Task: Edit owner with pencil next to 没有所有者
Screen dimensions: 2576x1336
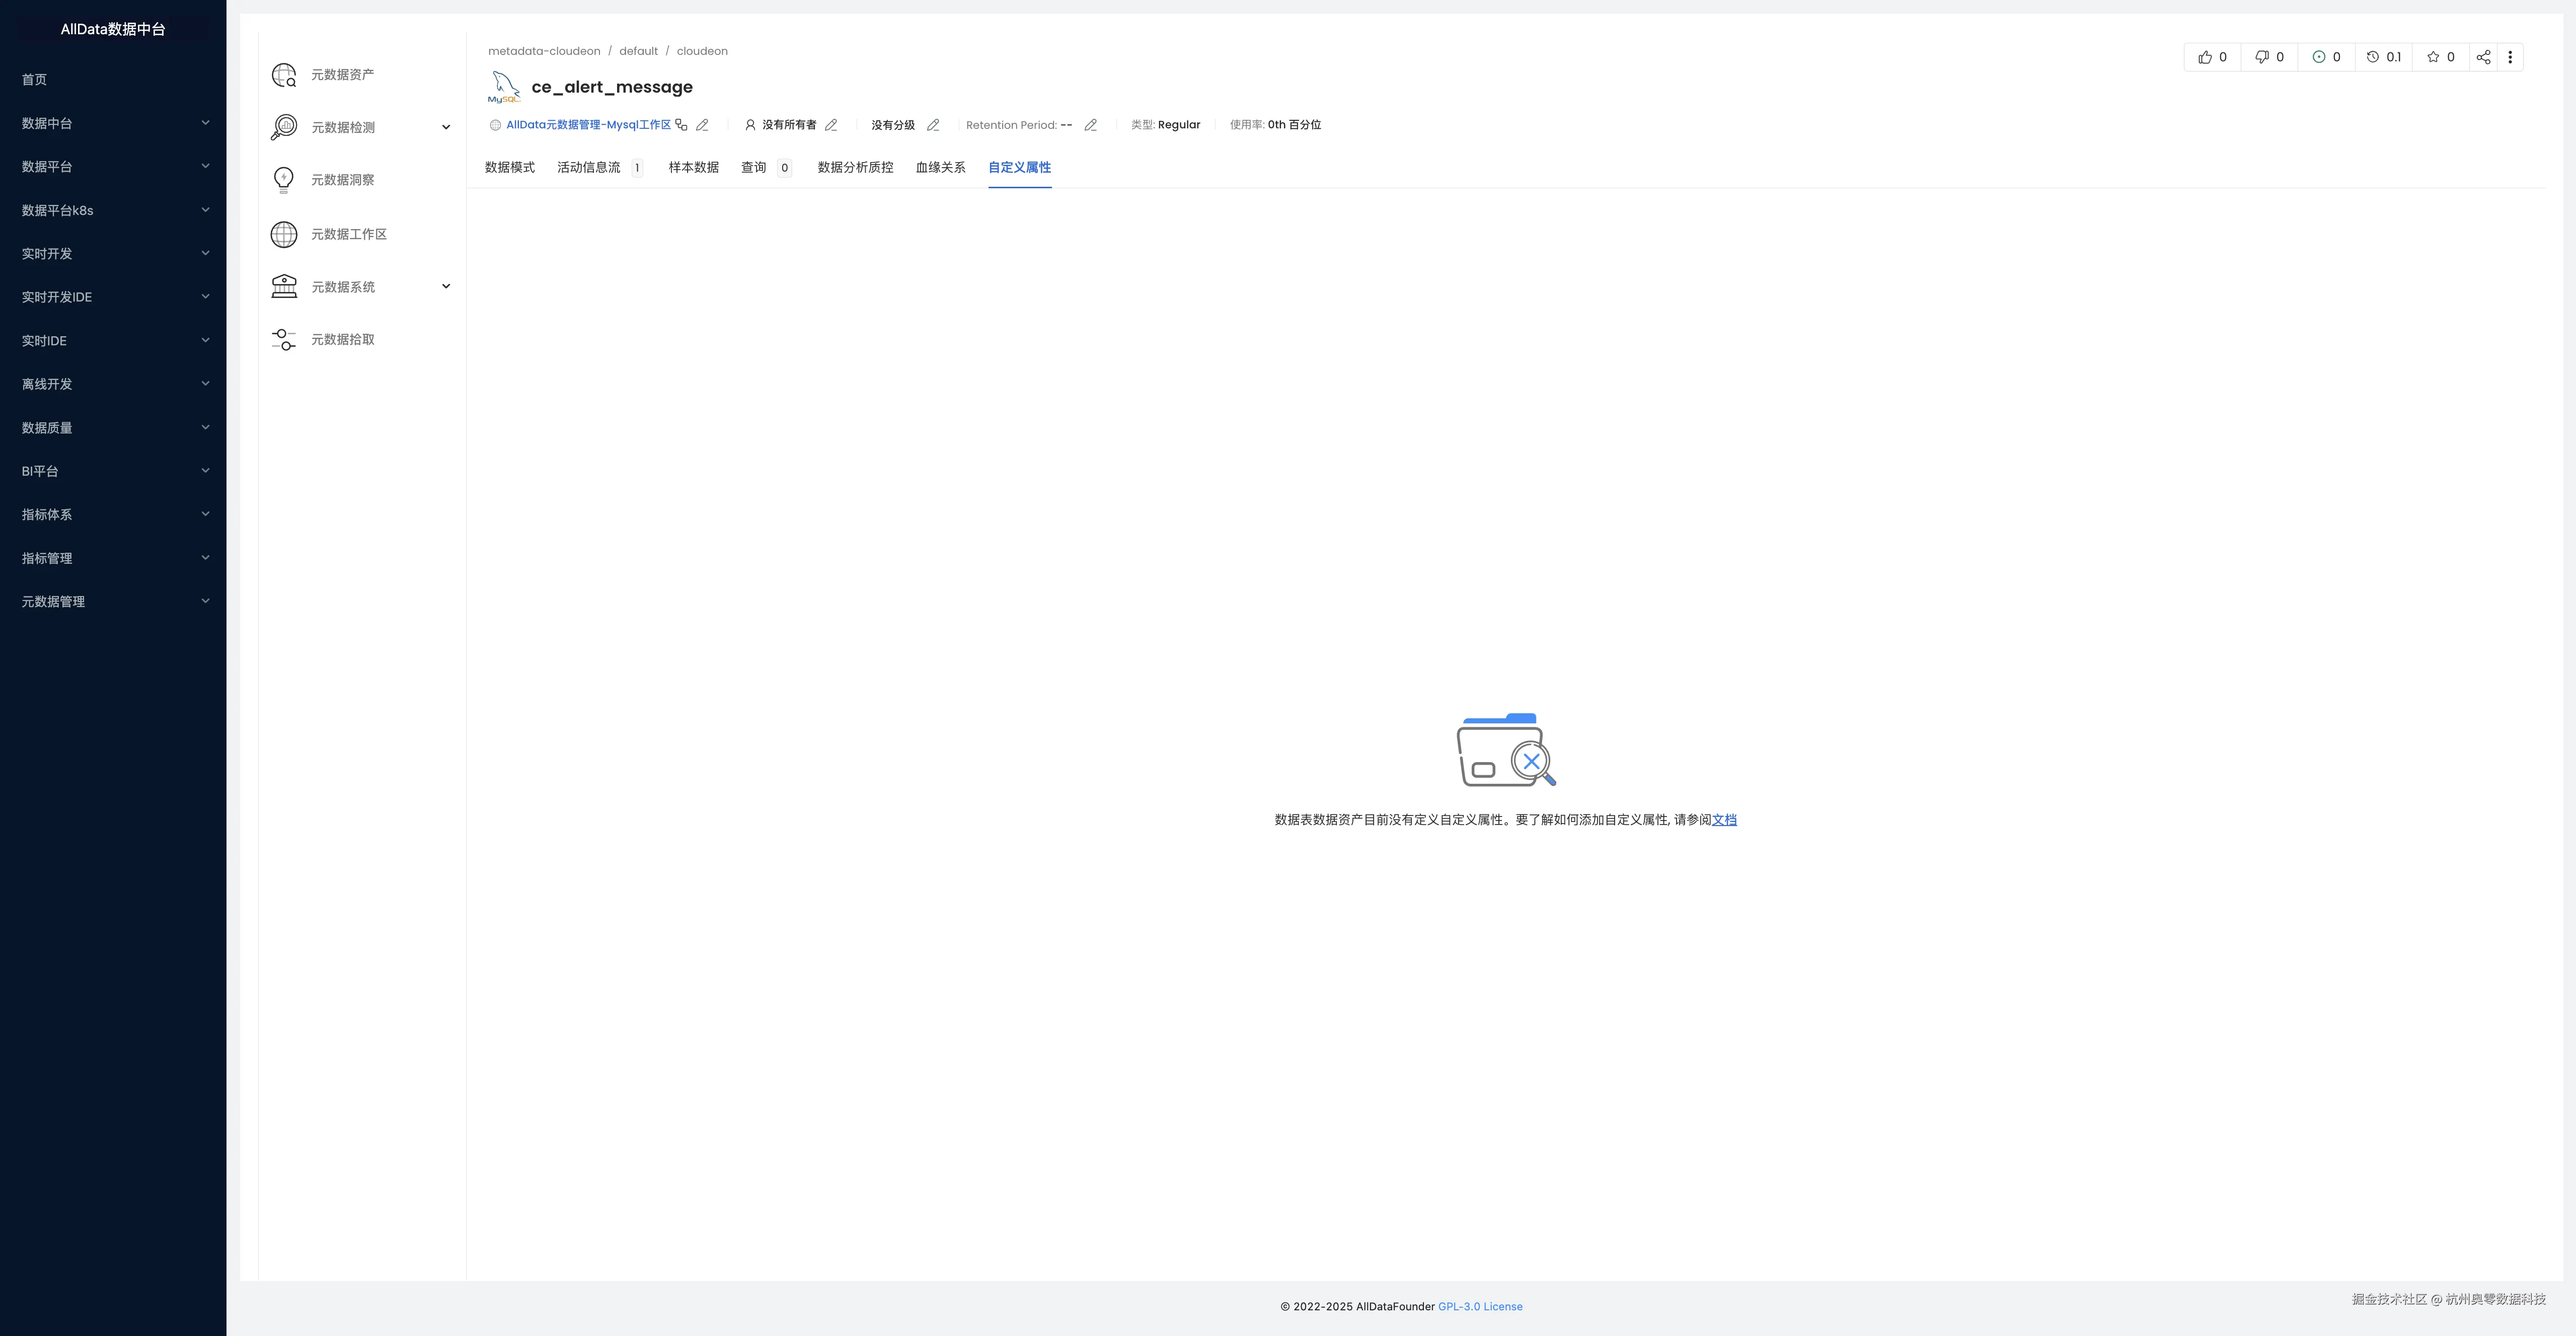Action: (x=831, y=125)
